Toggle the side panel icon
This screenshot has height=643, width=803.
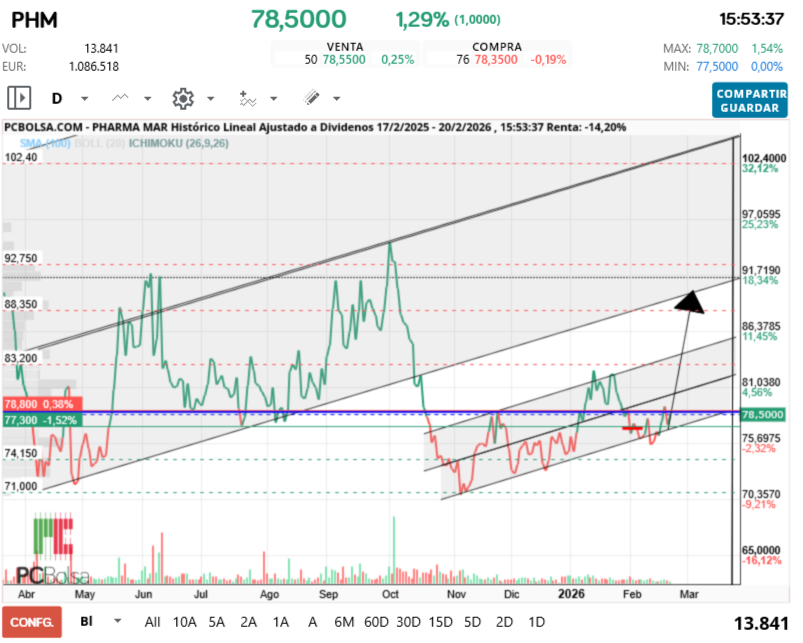(19, 98)
